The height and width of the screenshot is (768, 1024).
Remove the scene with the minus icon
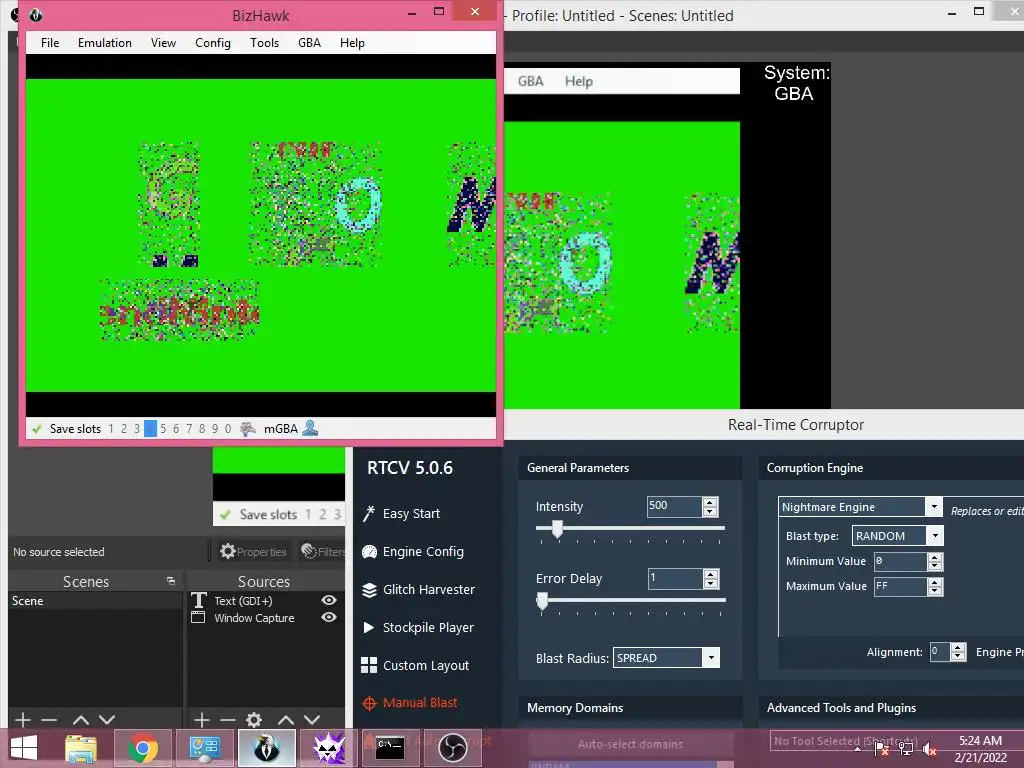[x=49, y=720]
